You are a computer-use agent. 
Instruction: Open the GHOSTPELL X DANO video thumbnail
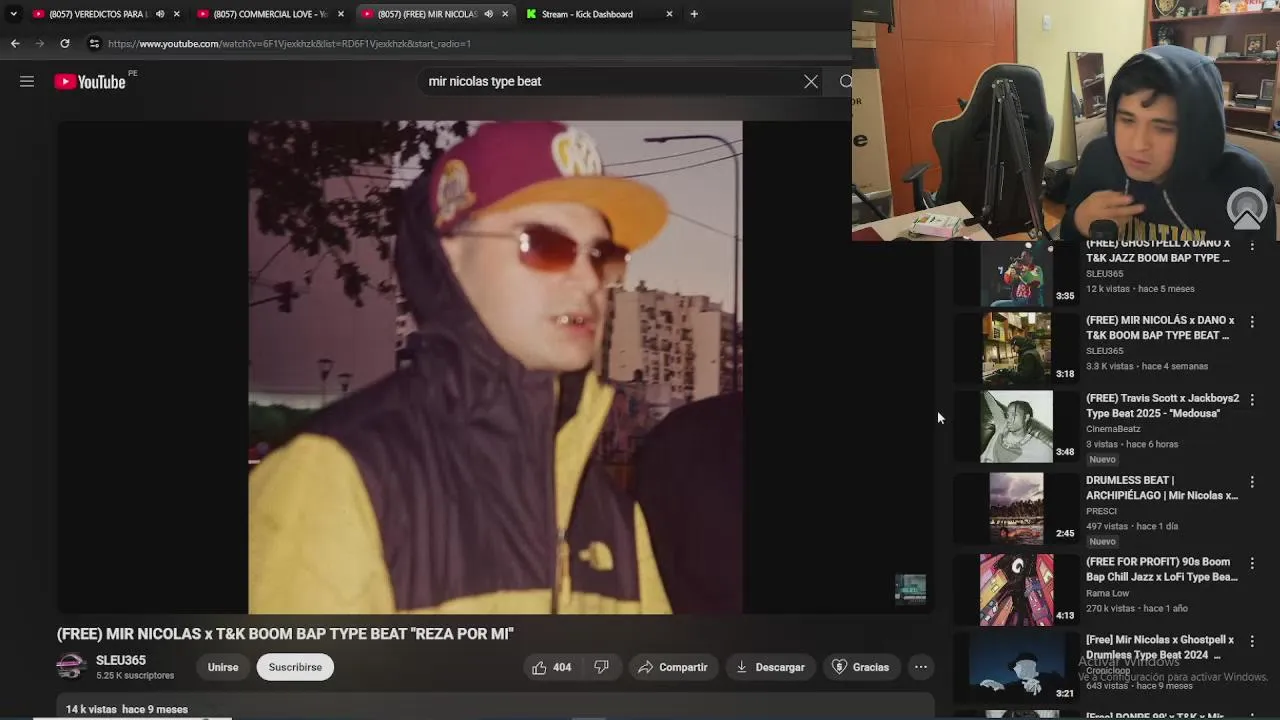[x=1016, y=273]
